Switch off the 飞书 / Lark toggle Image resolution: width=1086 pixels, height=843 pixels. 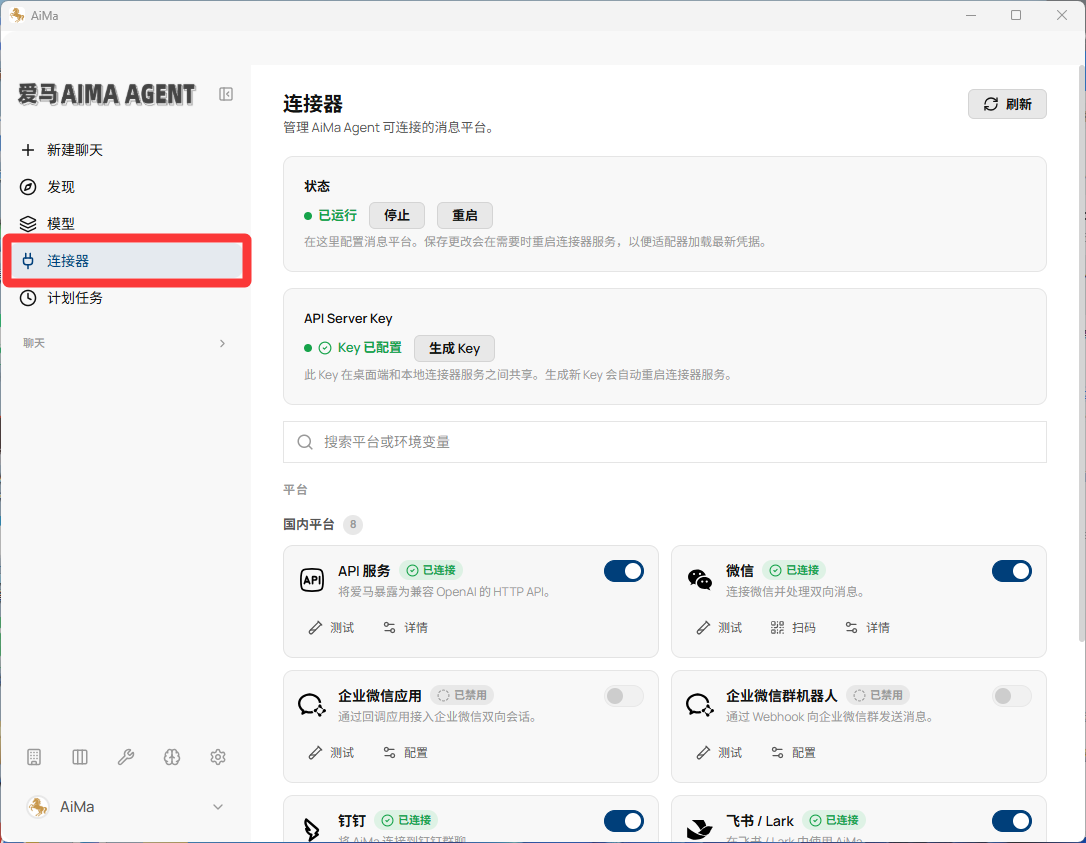(x=1012, y=821)
